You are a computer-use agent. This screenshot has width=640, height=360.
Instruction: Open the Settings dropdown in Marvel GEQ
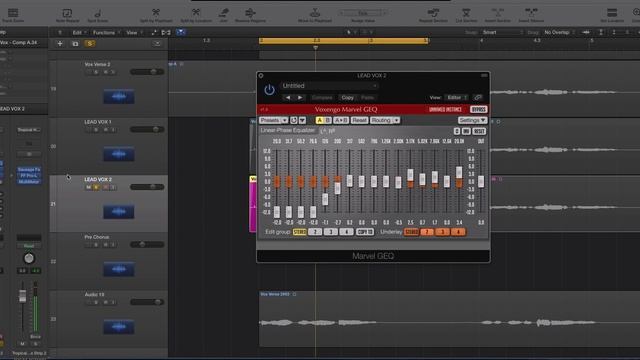(472, 120)
